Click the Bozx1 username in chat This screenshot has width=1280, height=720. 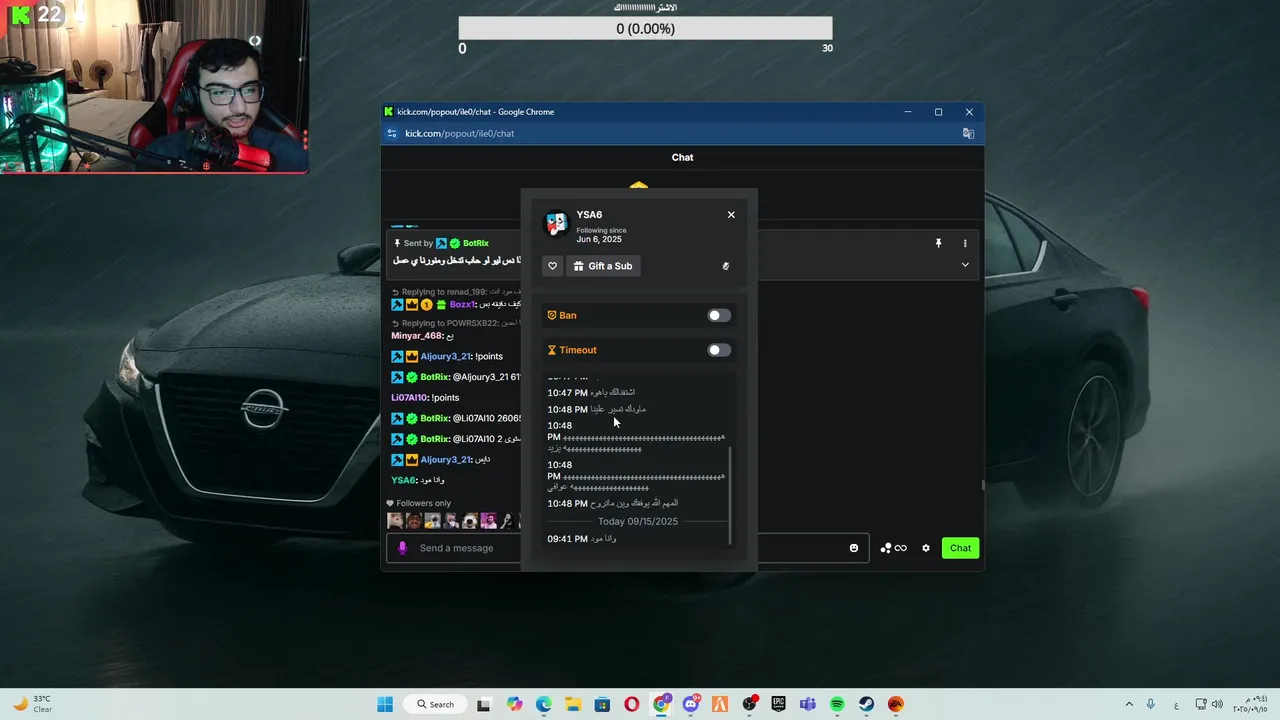point(463,304)
